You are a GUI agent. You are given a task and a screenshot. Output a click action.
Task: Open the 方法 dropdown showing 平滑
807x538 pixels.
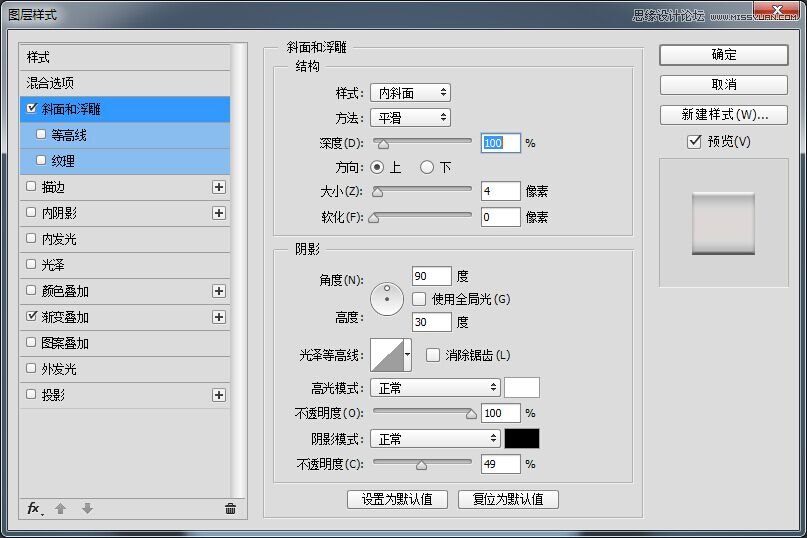click(x=410, y=118)
